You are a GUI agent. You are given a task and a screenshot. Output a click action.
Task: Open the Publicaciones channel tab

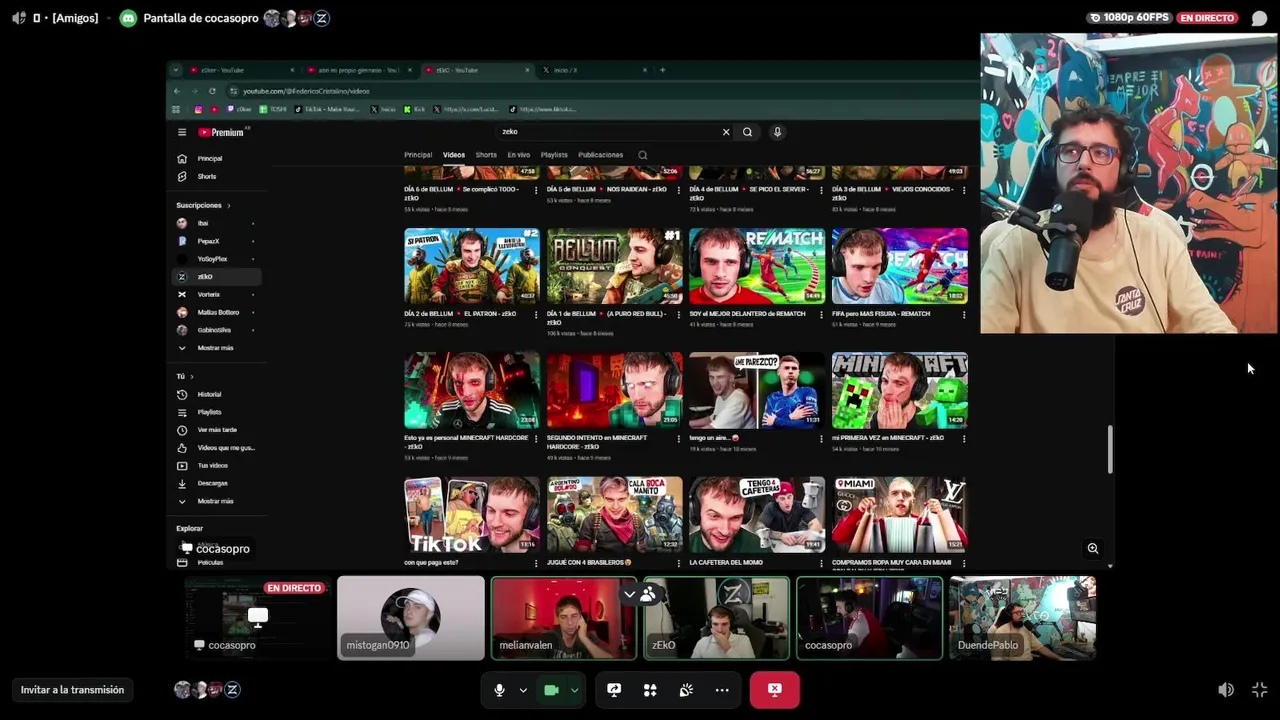[x=600, y=155]
